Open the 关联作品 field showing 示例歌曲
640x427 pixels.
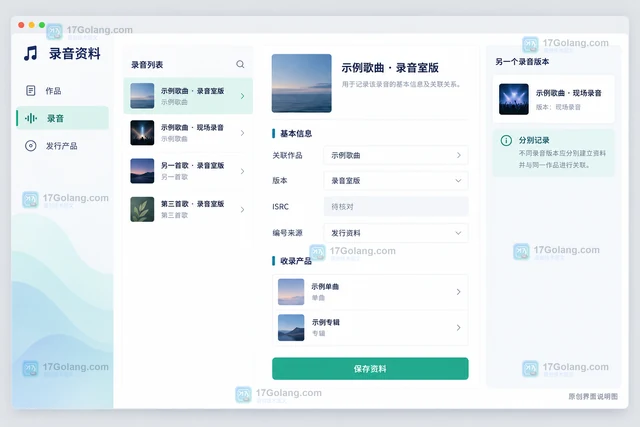click(396, 155)
